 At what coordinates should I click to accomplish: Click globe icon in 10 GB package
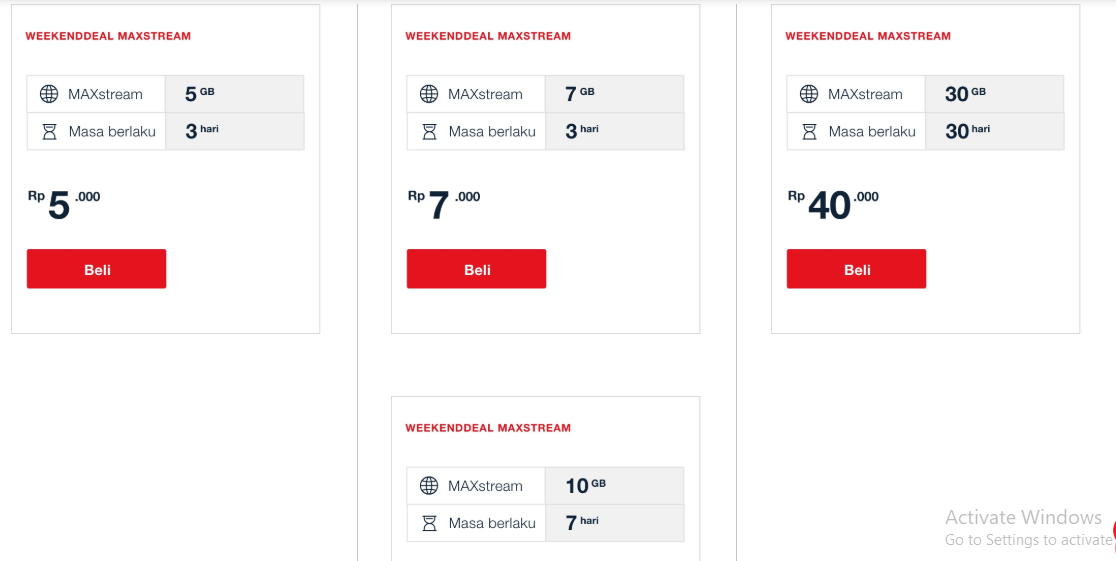[x=429, y=486]
